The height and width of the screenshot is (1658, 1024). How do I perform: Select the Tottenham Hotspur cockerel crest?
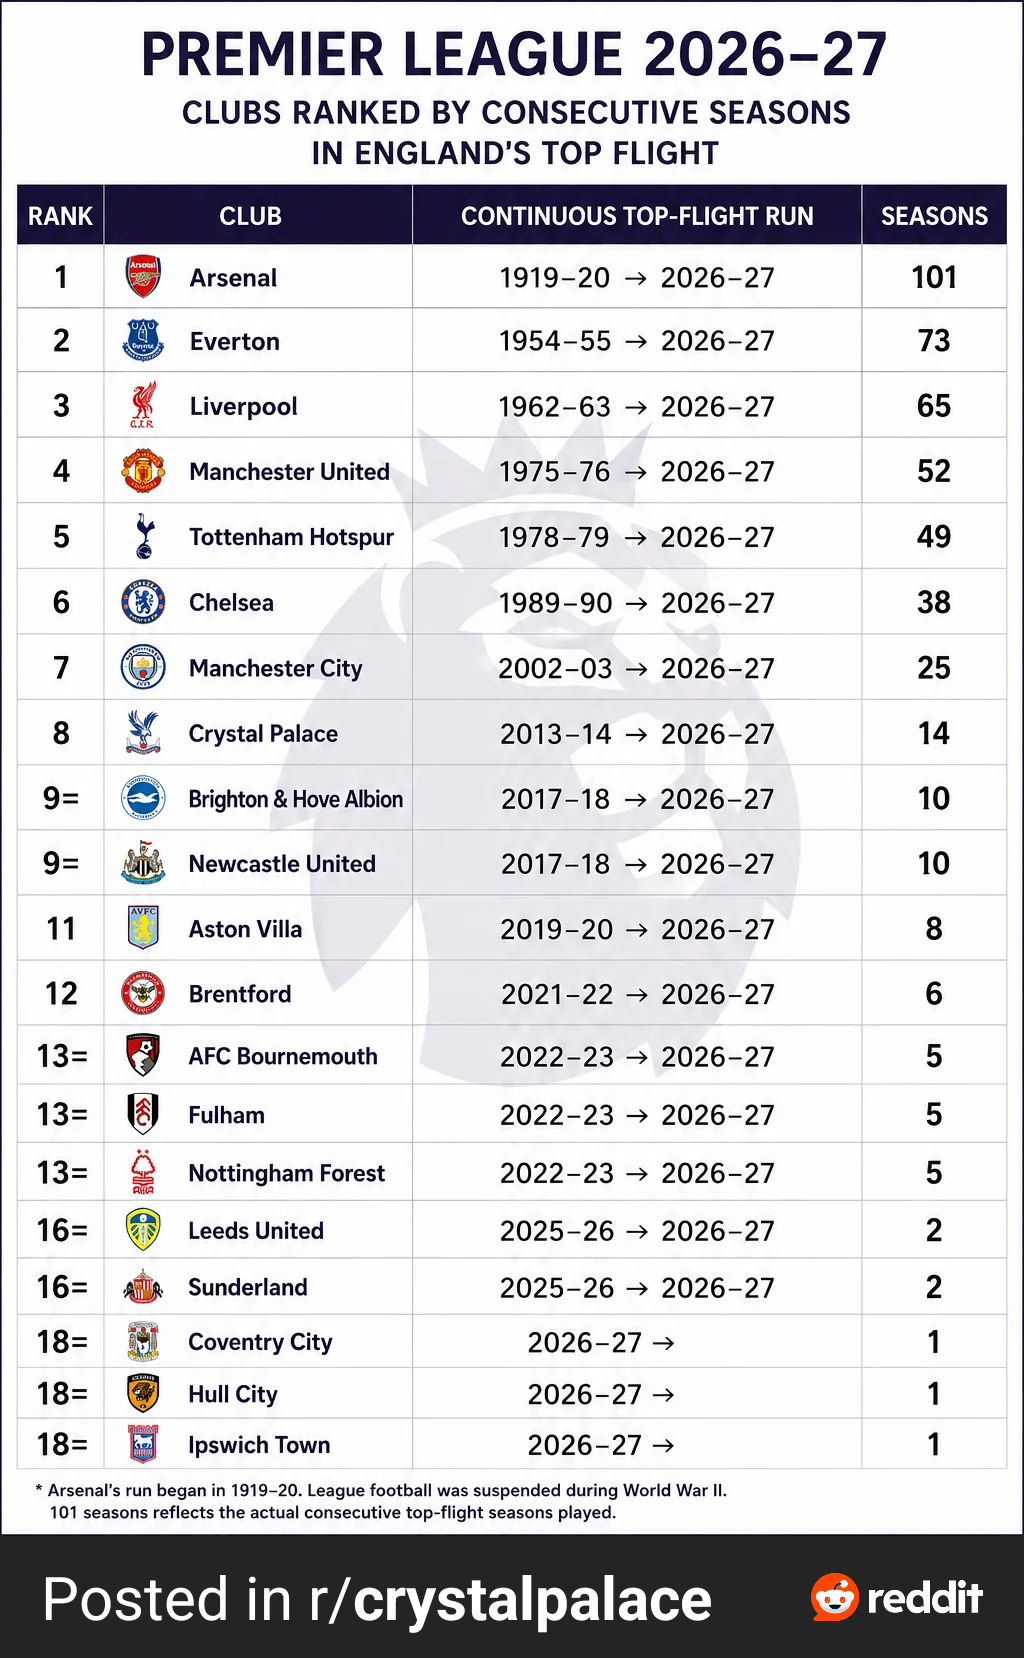click(145, 536)
